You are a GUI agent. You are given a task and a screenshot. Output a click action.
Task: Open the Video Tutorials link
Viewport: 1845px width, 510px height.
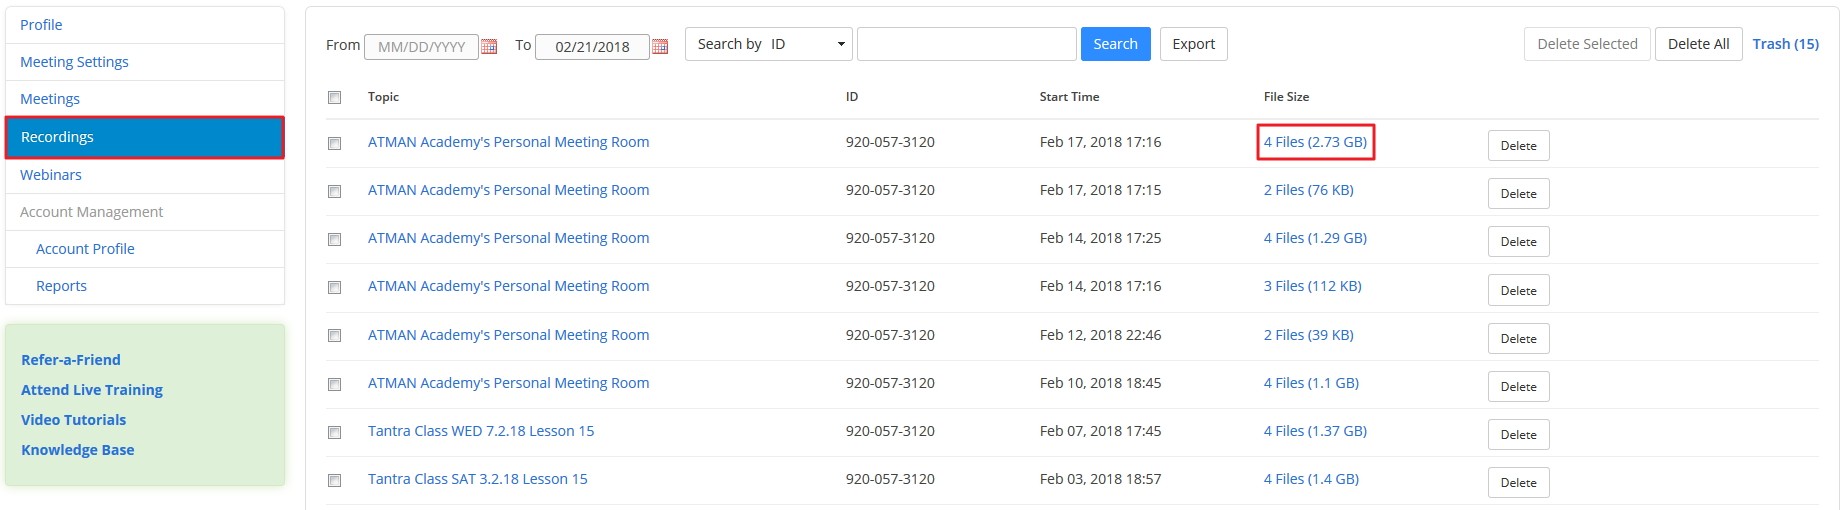tap(74, 420)
